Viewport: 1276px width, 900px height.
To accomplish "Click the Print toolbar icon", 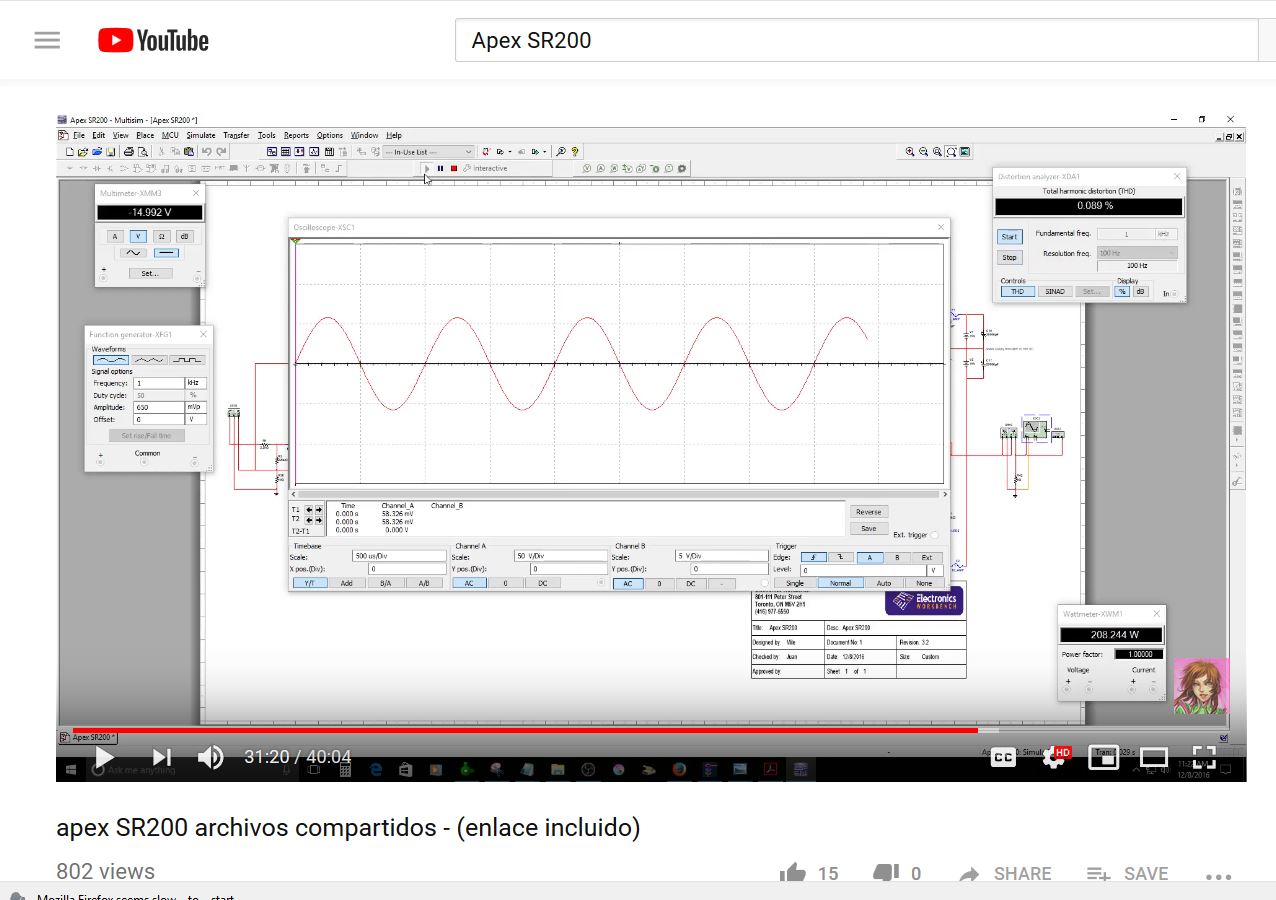I will pyautogui.click(x=128, y=152).
